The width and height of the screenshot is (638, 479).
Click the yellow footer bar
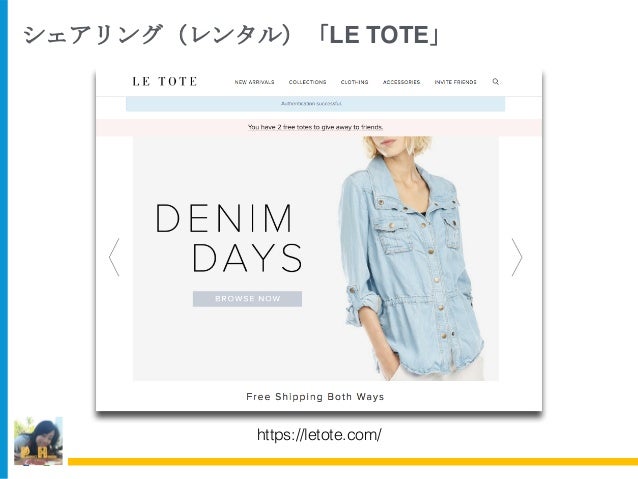(x=353, y=462)
